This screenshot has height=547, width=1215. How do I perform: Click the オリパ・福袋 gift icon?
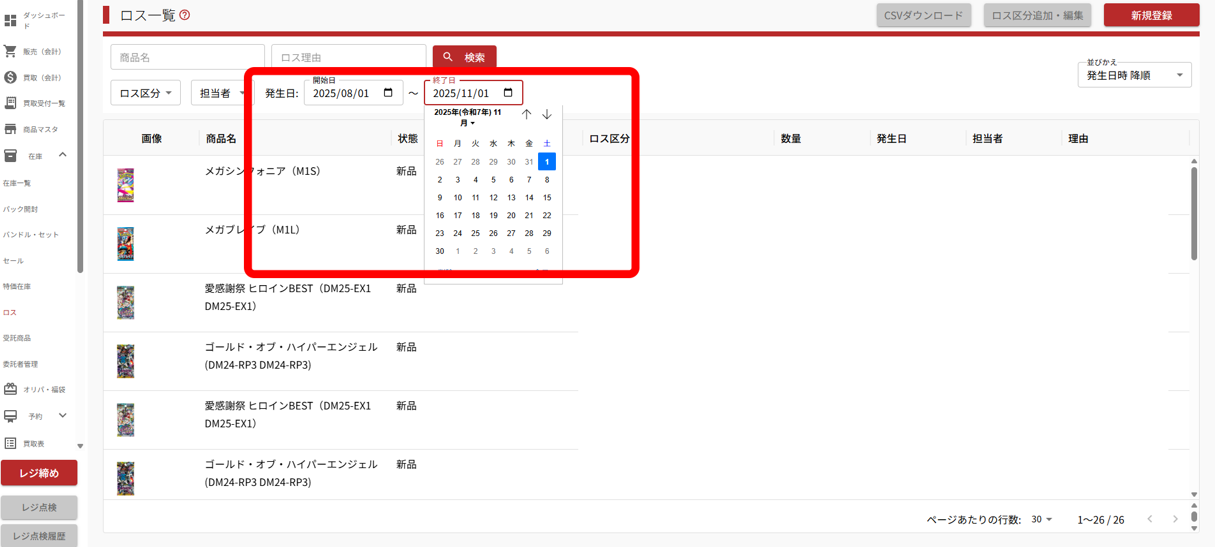(10, 389)
